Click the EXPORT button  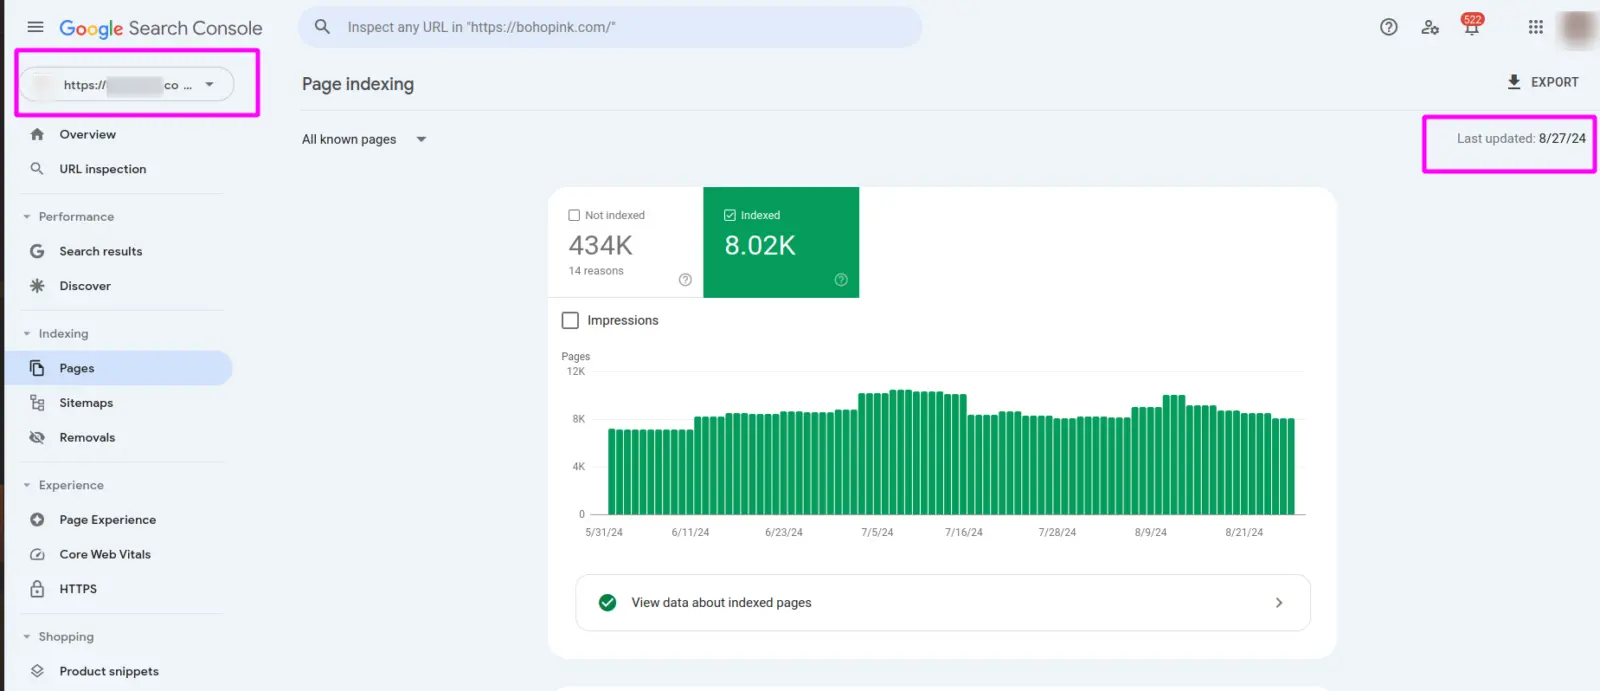click(x=1542, y=82)
